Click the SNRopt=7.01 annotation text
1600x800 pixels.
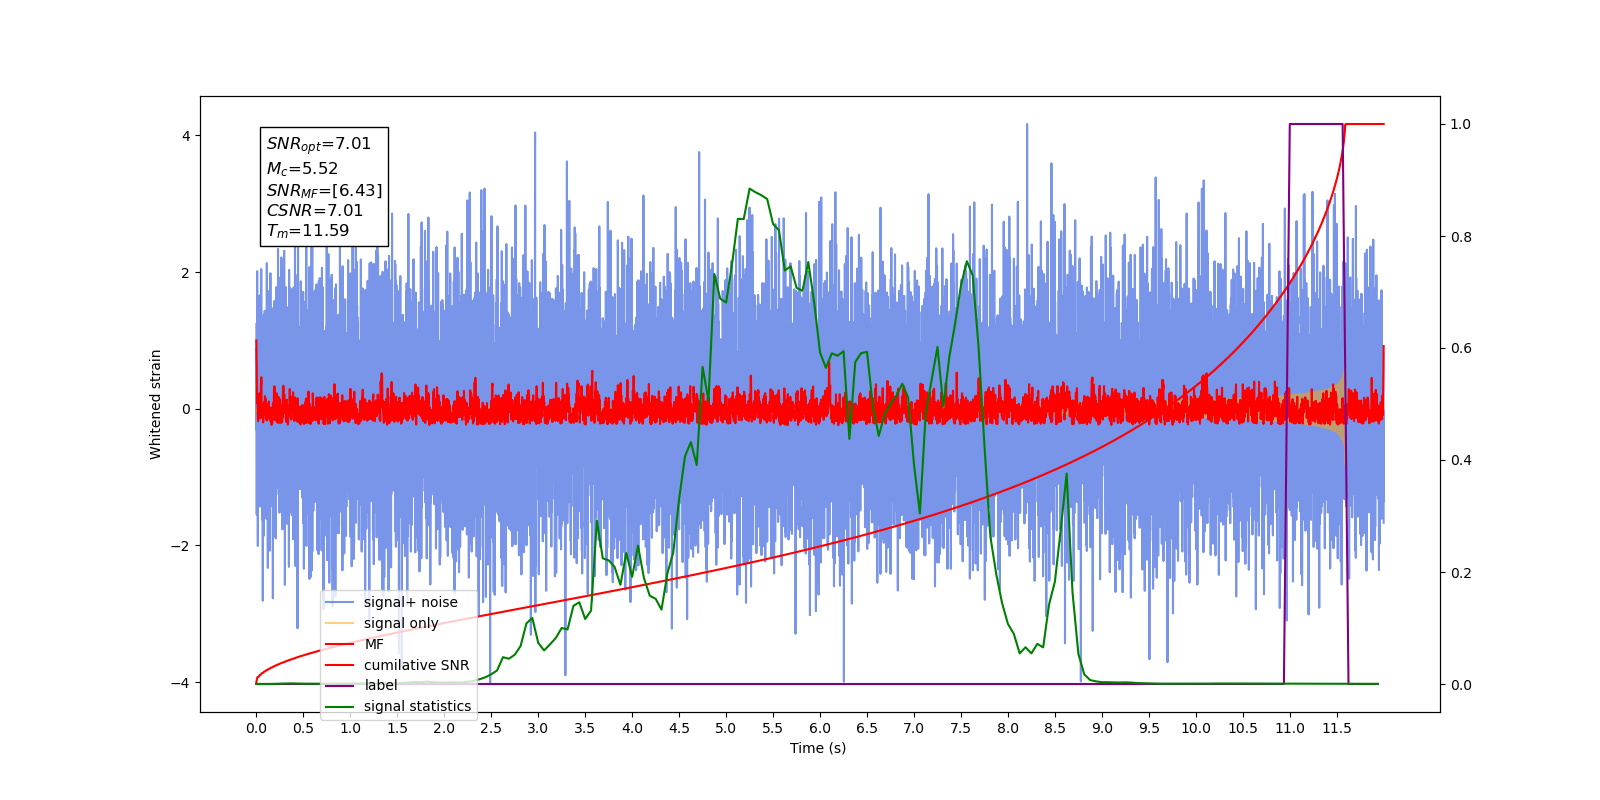pos(319,144)
